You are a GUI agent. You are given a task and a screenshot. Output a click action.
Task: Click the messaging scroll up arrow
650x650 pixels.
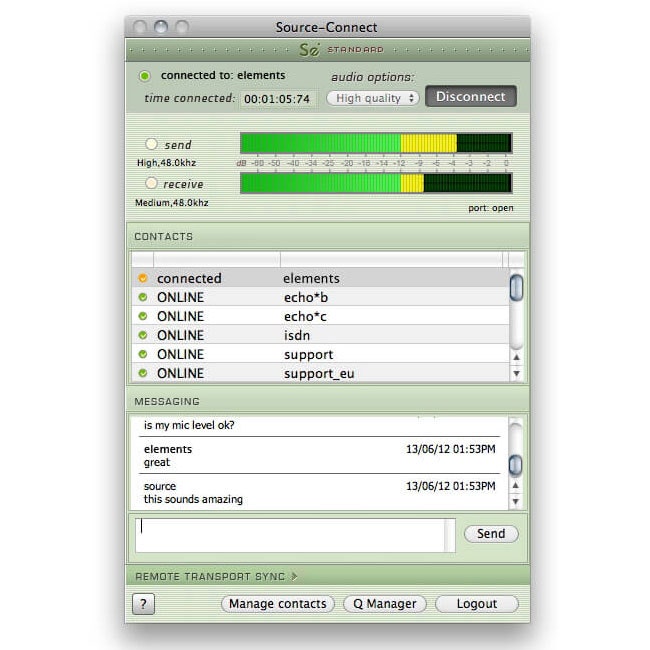pos(515,485)
